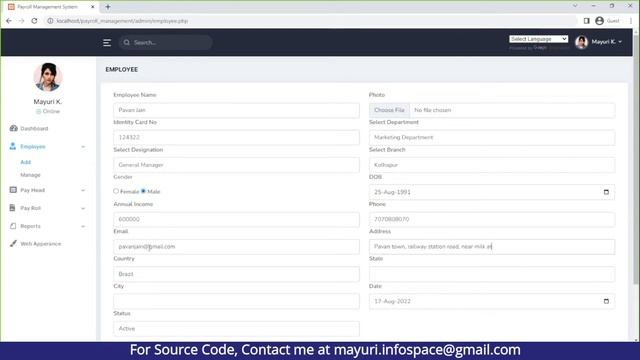
Task: Expand the Pay Roll submenu arrow
Action: click(83, 209)
